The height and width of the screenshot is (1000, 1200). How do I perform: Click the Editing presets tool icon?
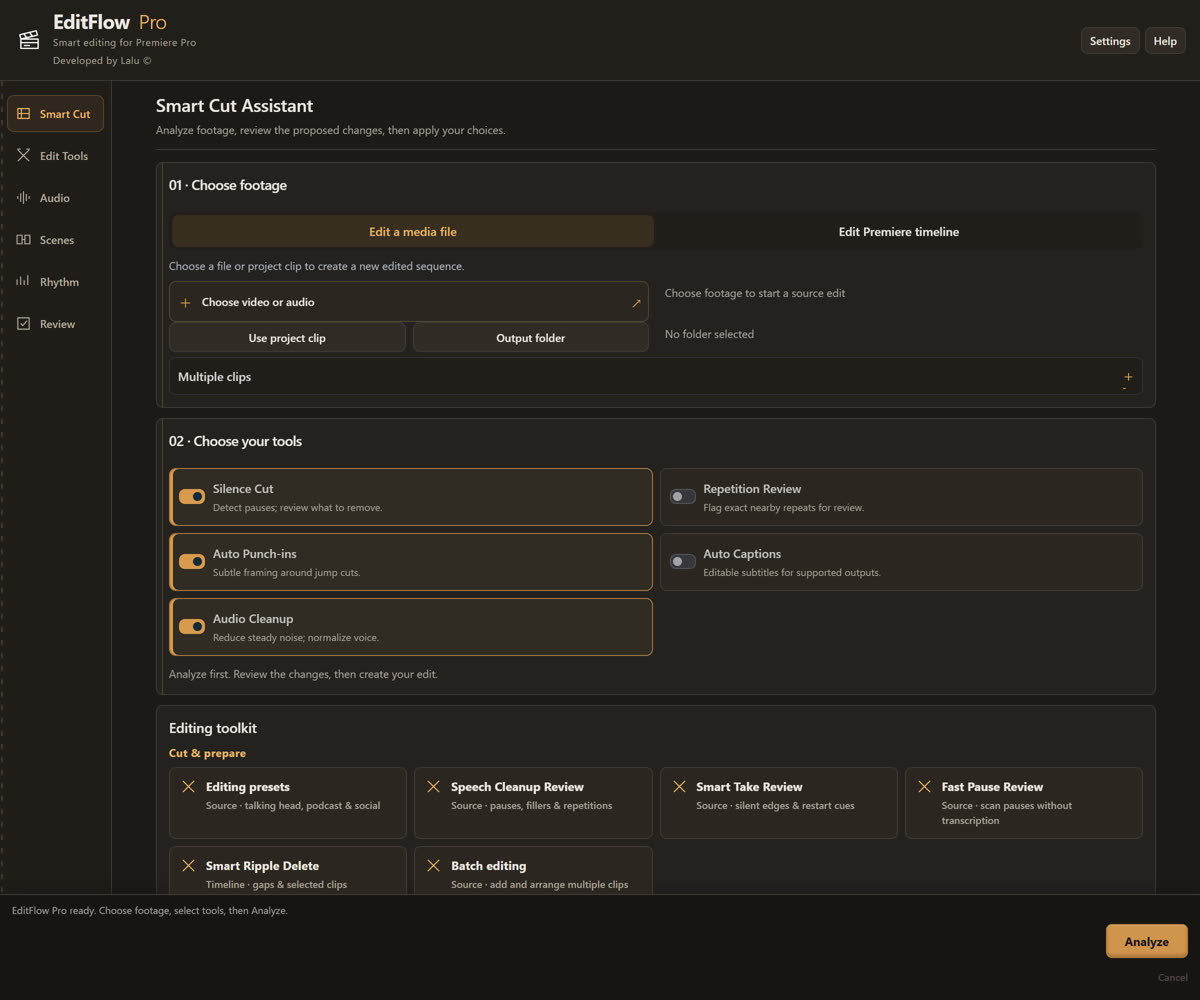click(x=188, y=787)
